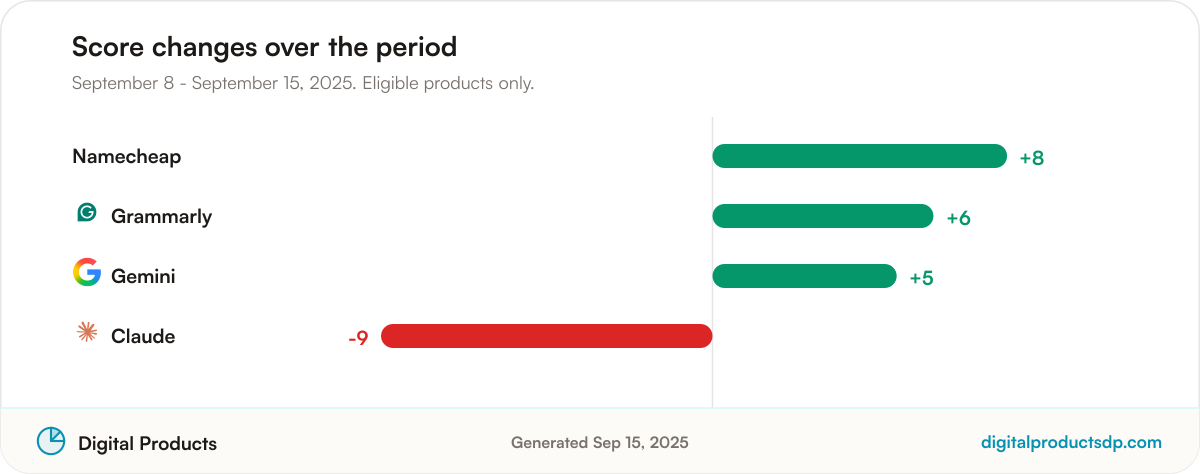1200x474 pixels.
Task: Select the Grammarly green bar
Action: click(x=822, y=216)
